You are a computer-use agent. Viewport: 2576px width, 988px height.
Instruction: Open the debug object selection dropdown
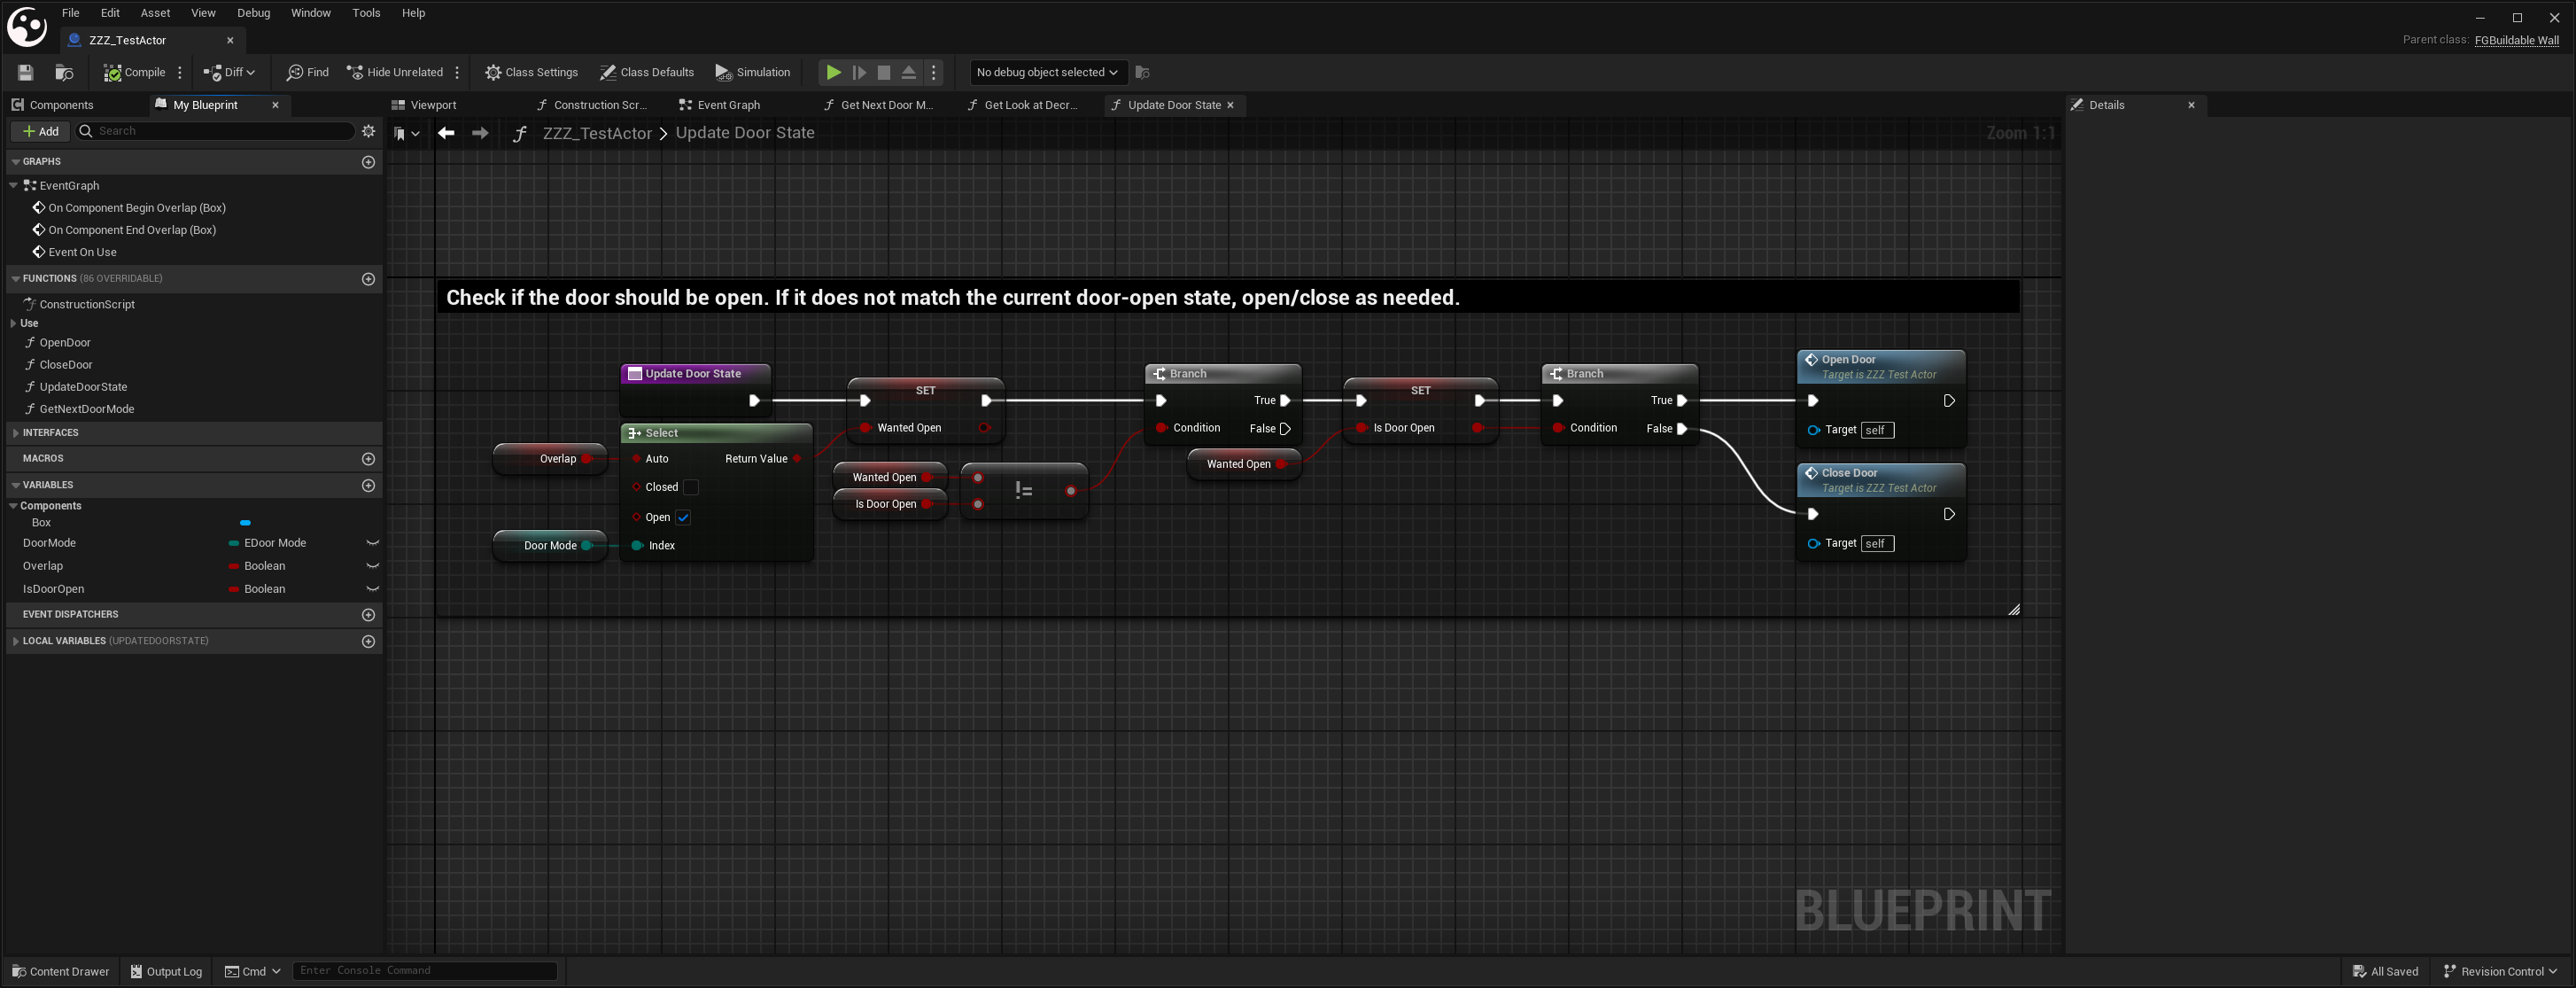[1047, 72]
